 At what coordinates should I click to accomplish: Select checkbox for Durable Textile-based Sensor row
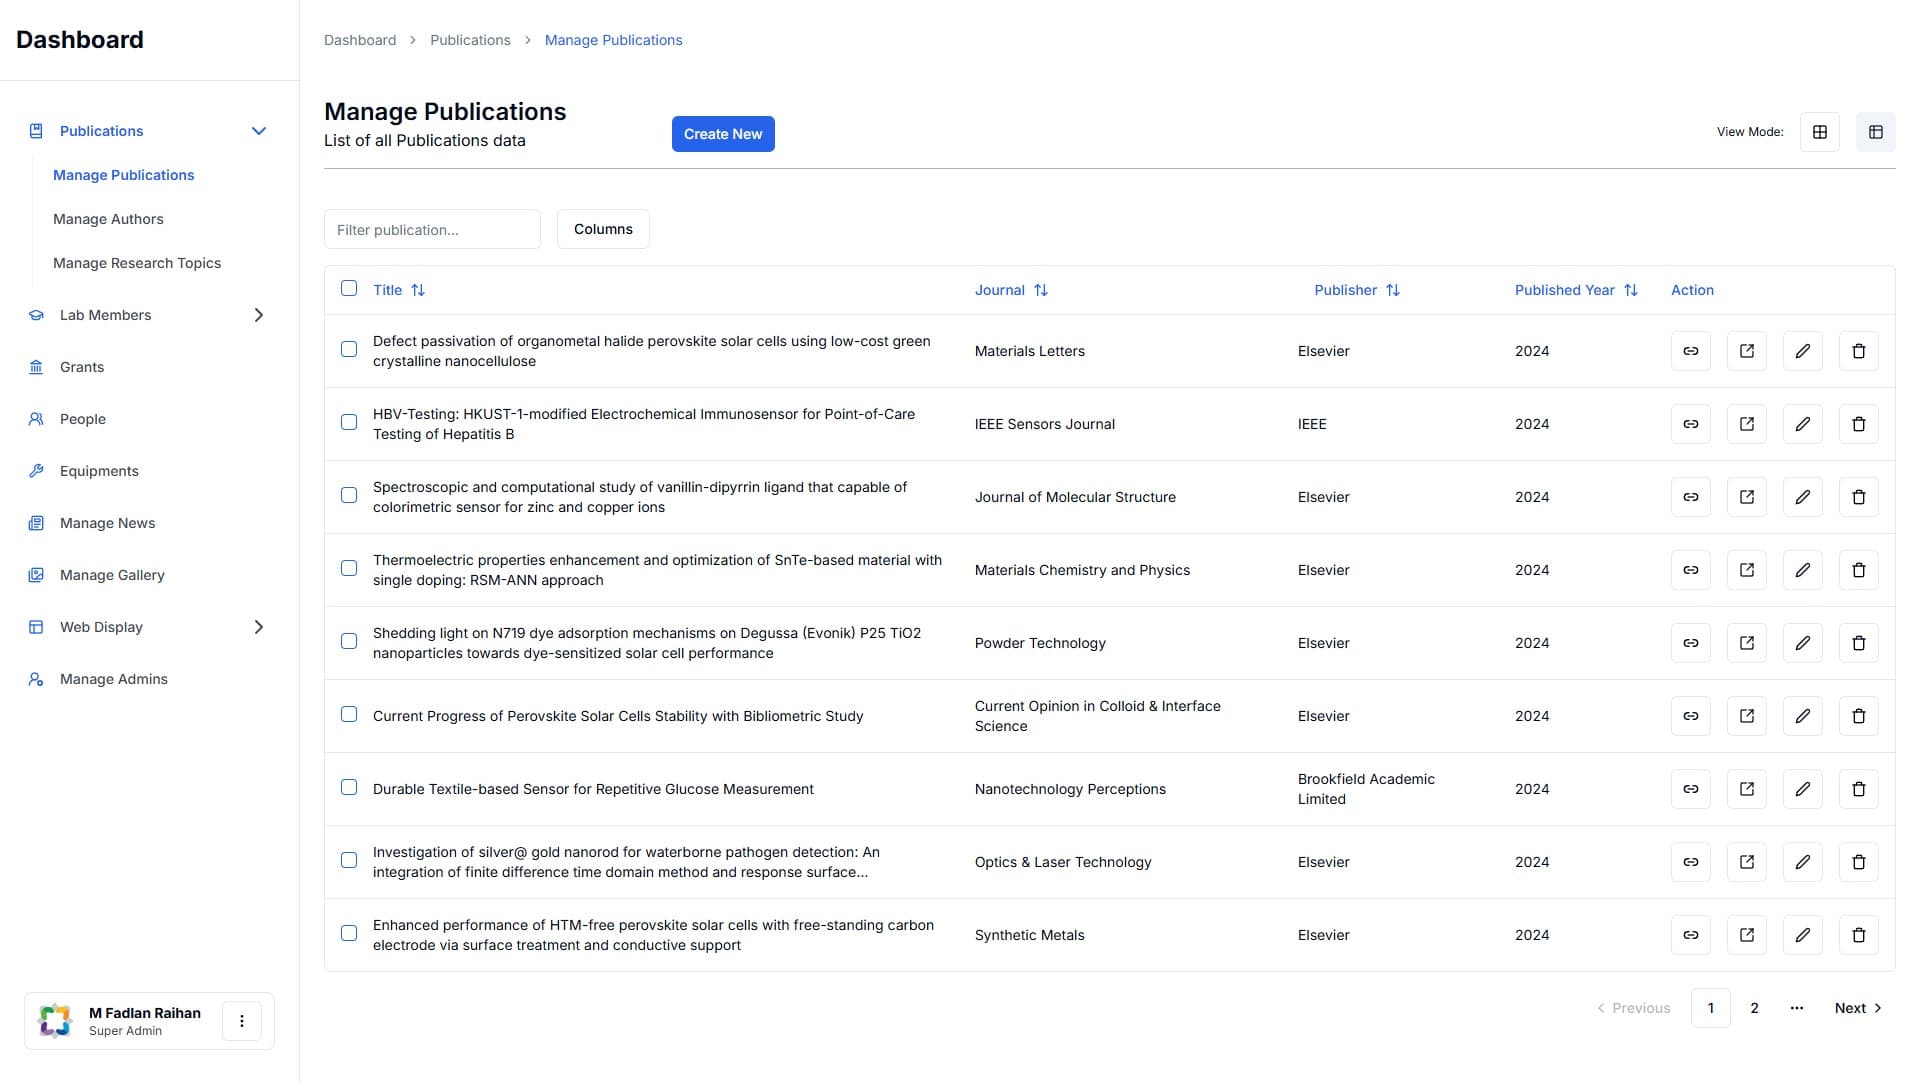(x=349, y=787)
